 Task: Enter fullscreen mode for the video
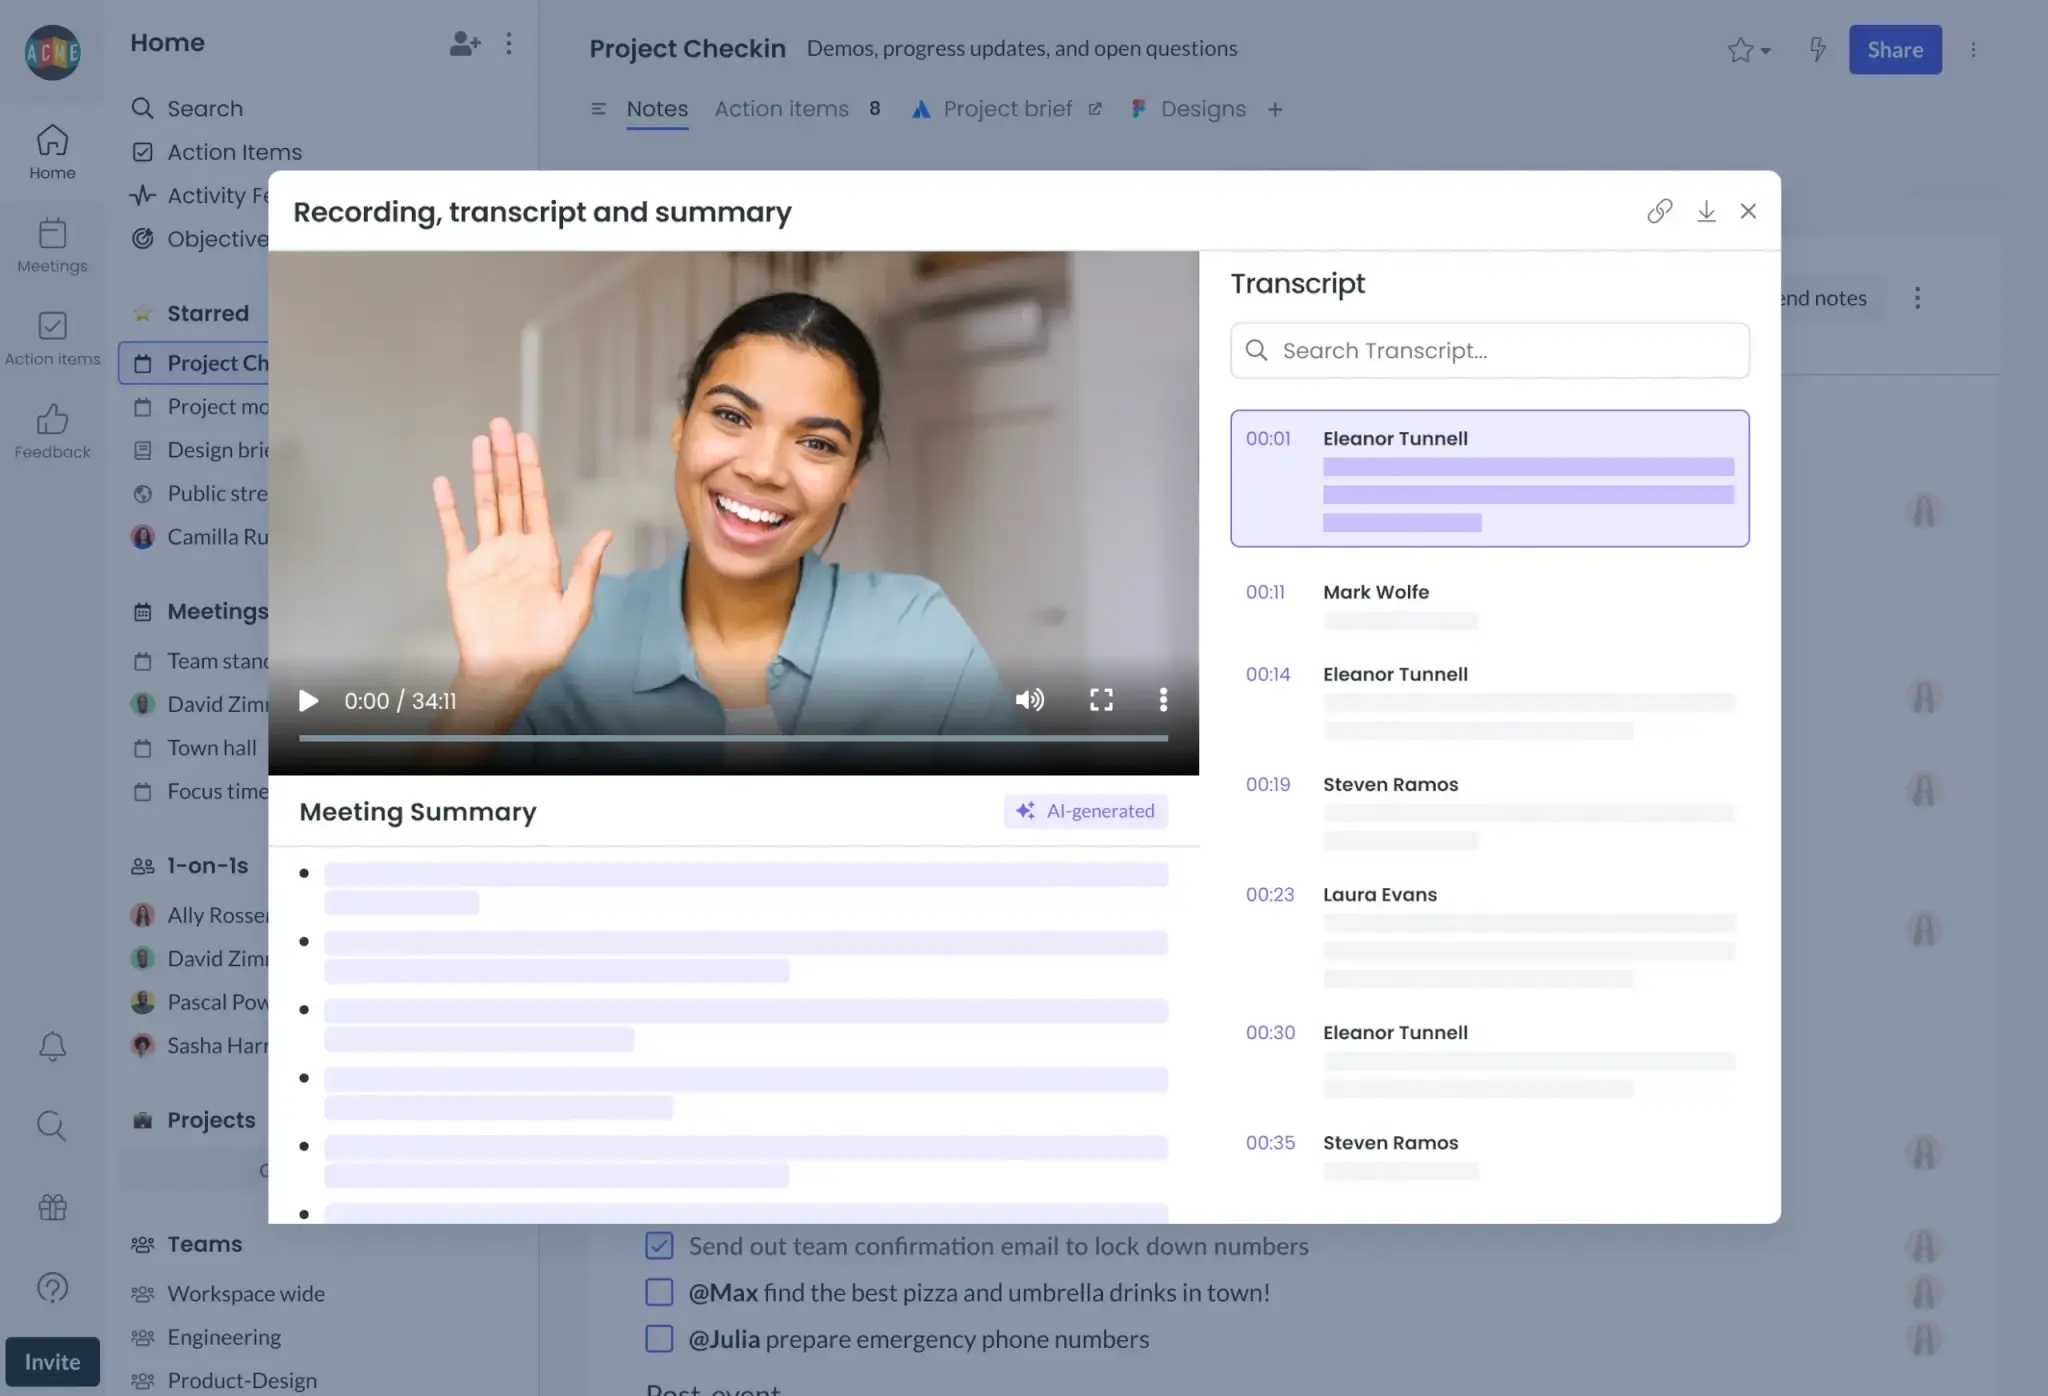click(x=1101, y=700)
